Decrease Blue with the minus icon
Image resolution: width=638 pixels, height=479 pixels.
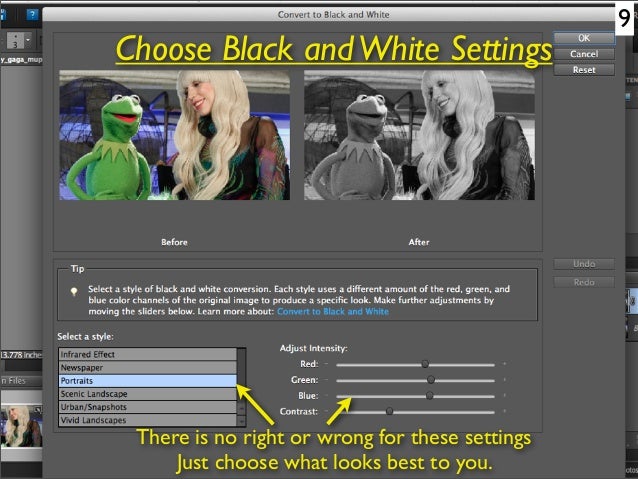pyautogui.click(x=326, y=396)
